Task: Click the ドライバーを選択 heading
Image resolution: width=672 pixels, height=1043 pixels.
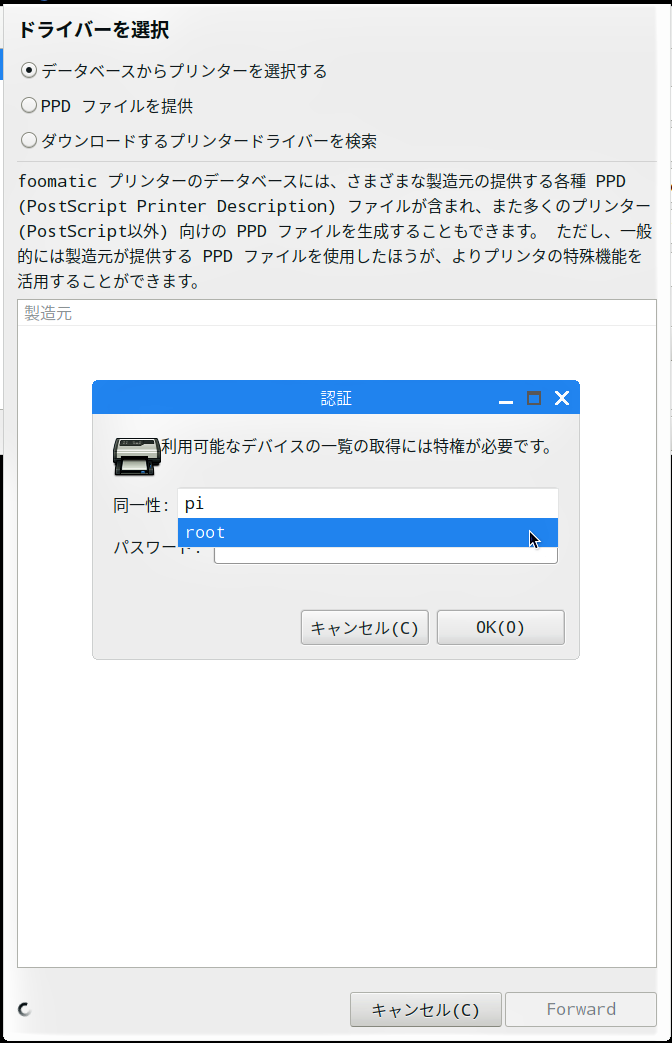Action: click(x=93, y=30)
